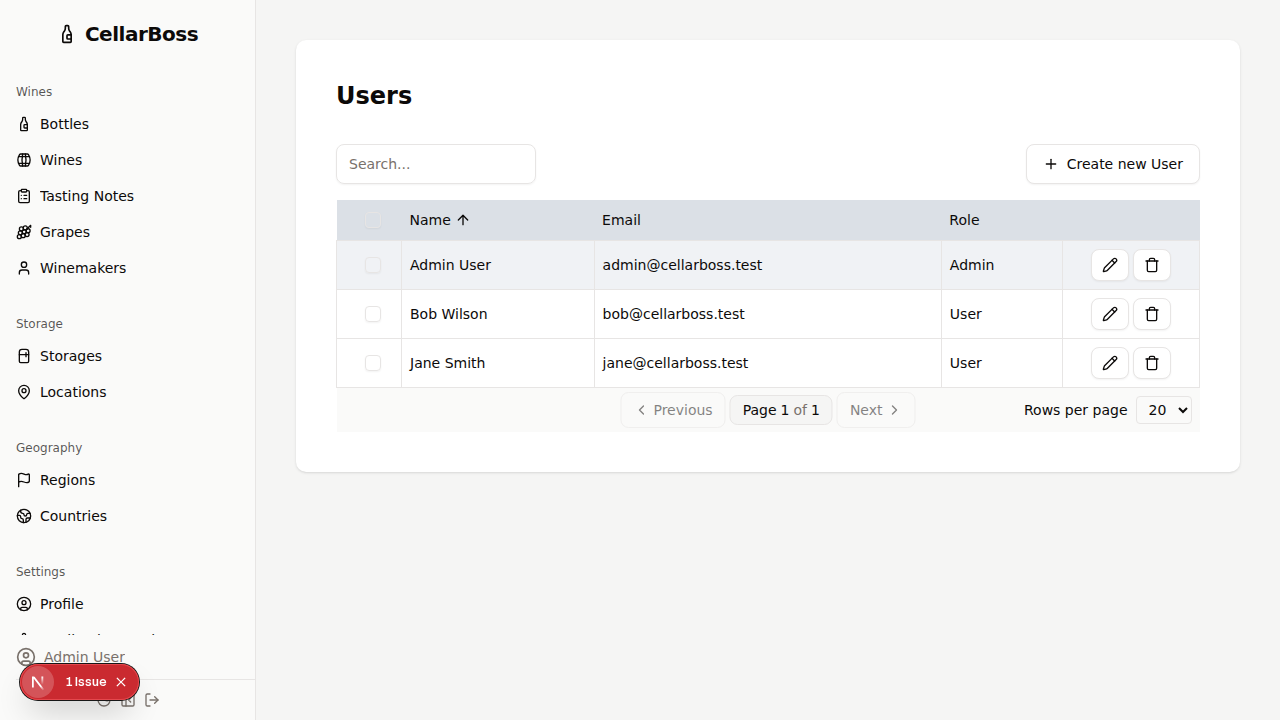Viewport: 1280px width, 720px height.
Task: Click the Countries globe icon
Action: [x=24, y=516]
